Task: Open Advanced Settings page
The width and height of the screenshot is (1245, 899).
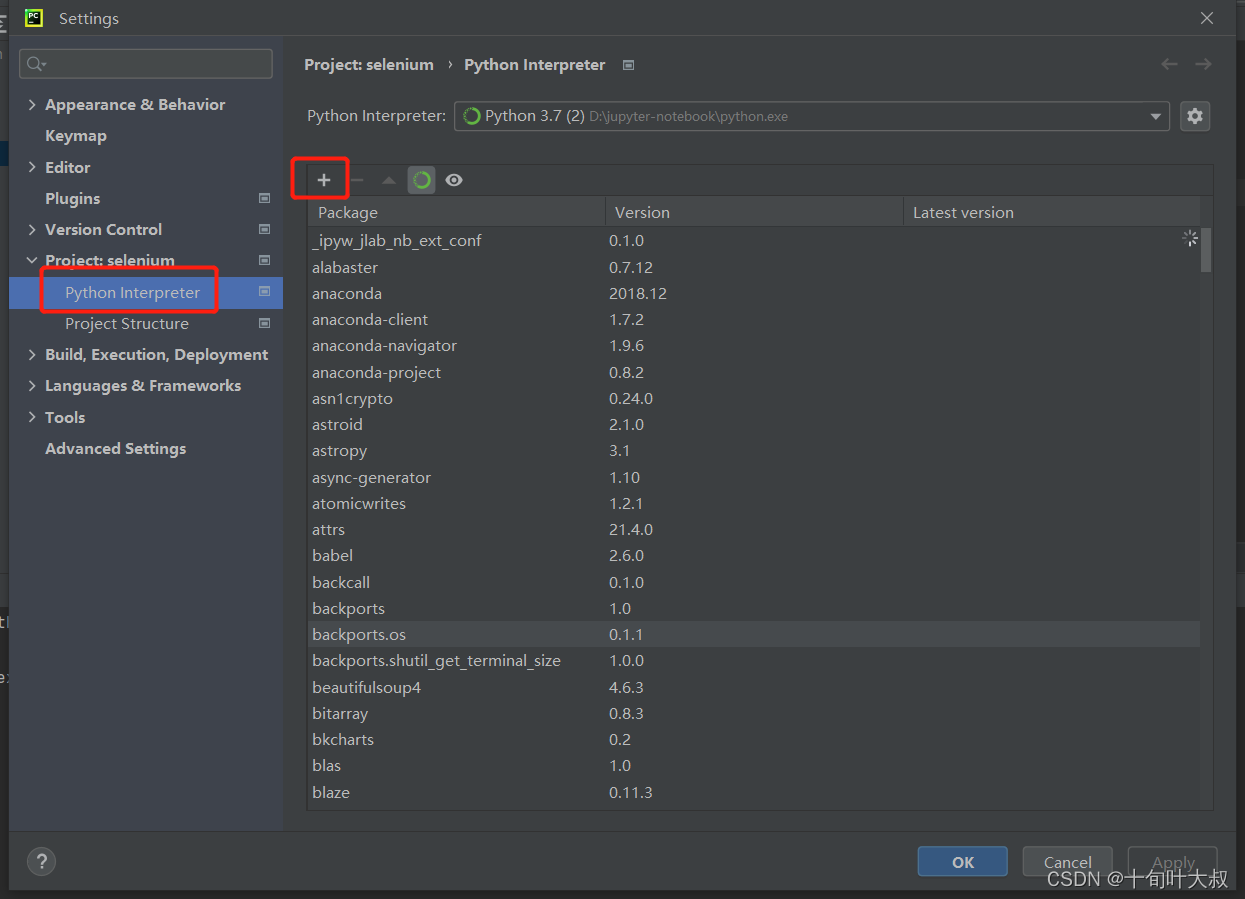Action: pos(115,448)
